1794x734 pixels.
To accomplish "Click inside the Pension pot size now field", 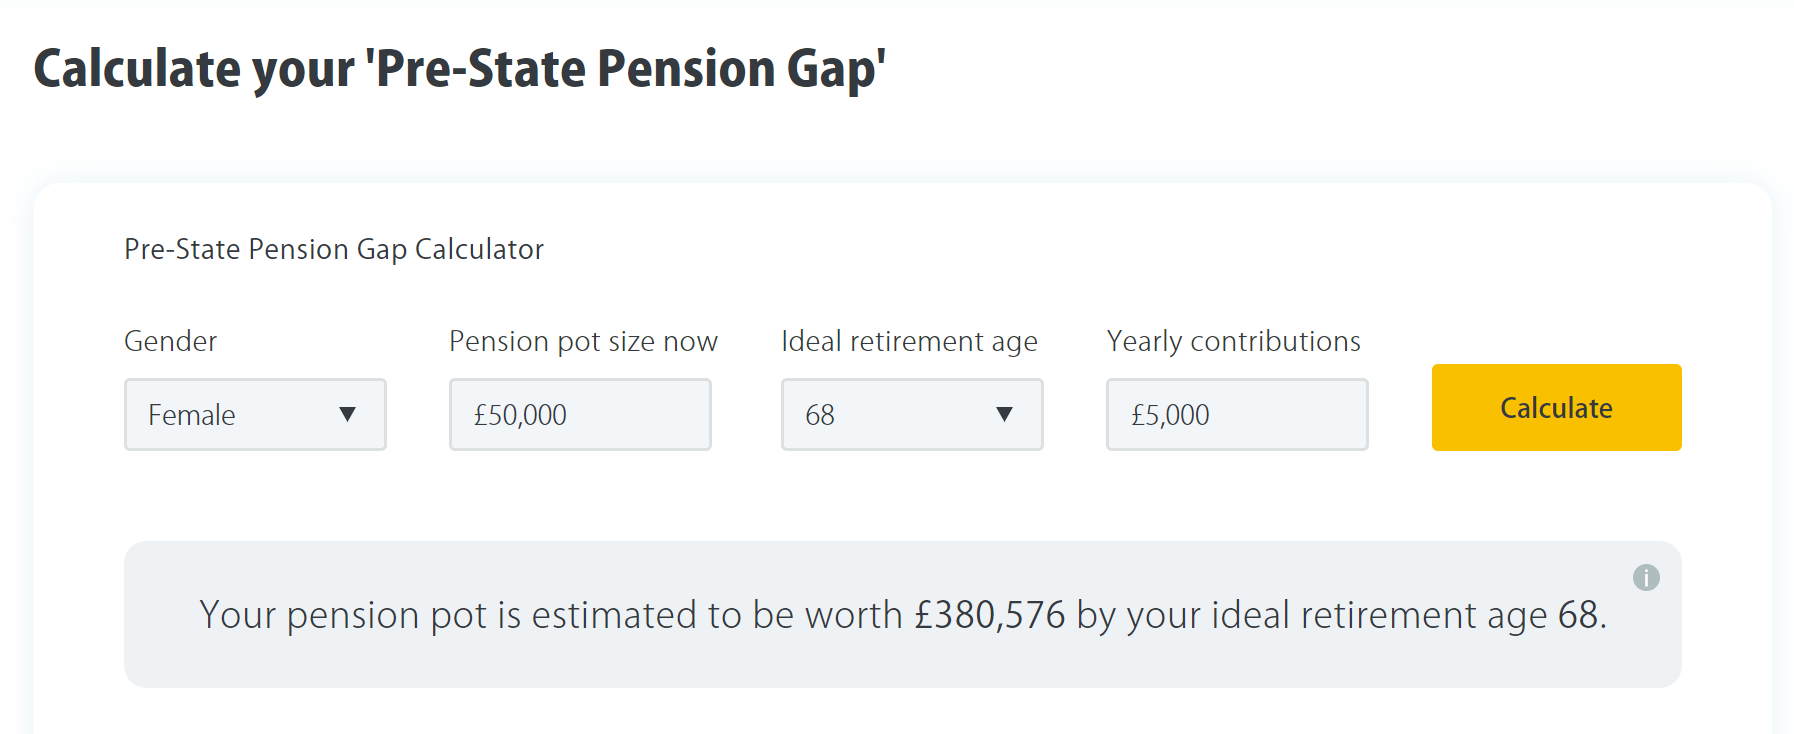I will pyautogui.click(x=580, y=414).
